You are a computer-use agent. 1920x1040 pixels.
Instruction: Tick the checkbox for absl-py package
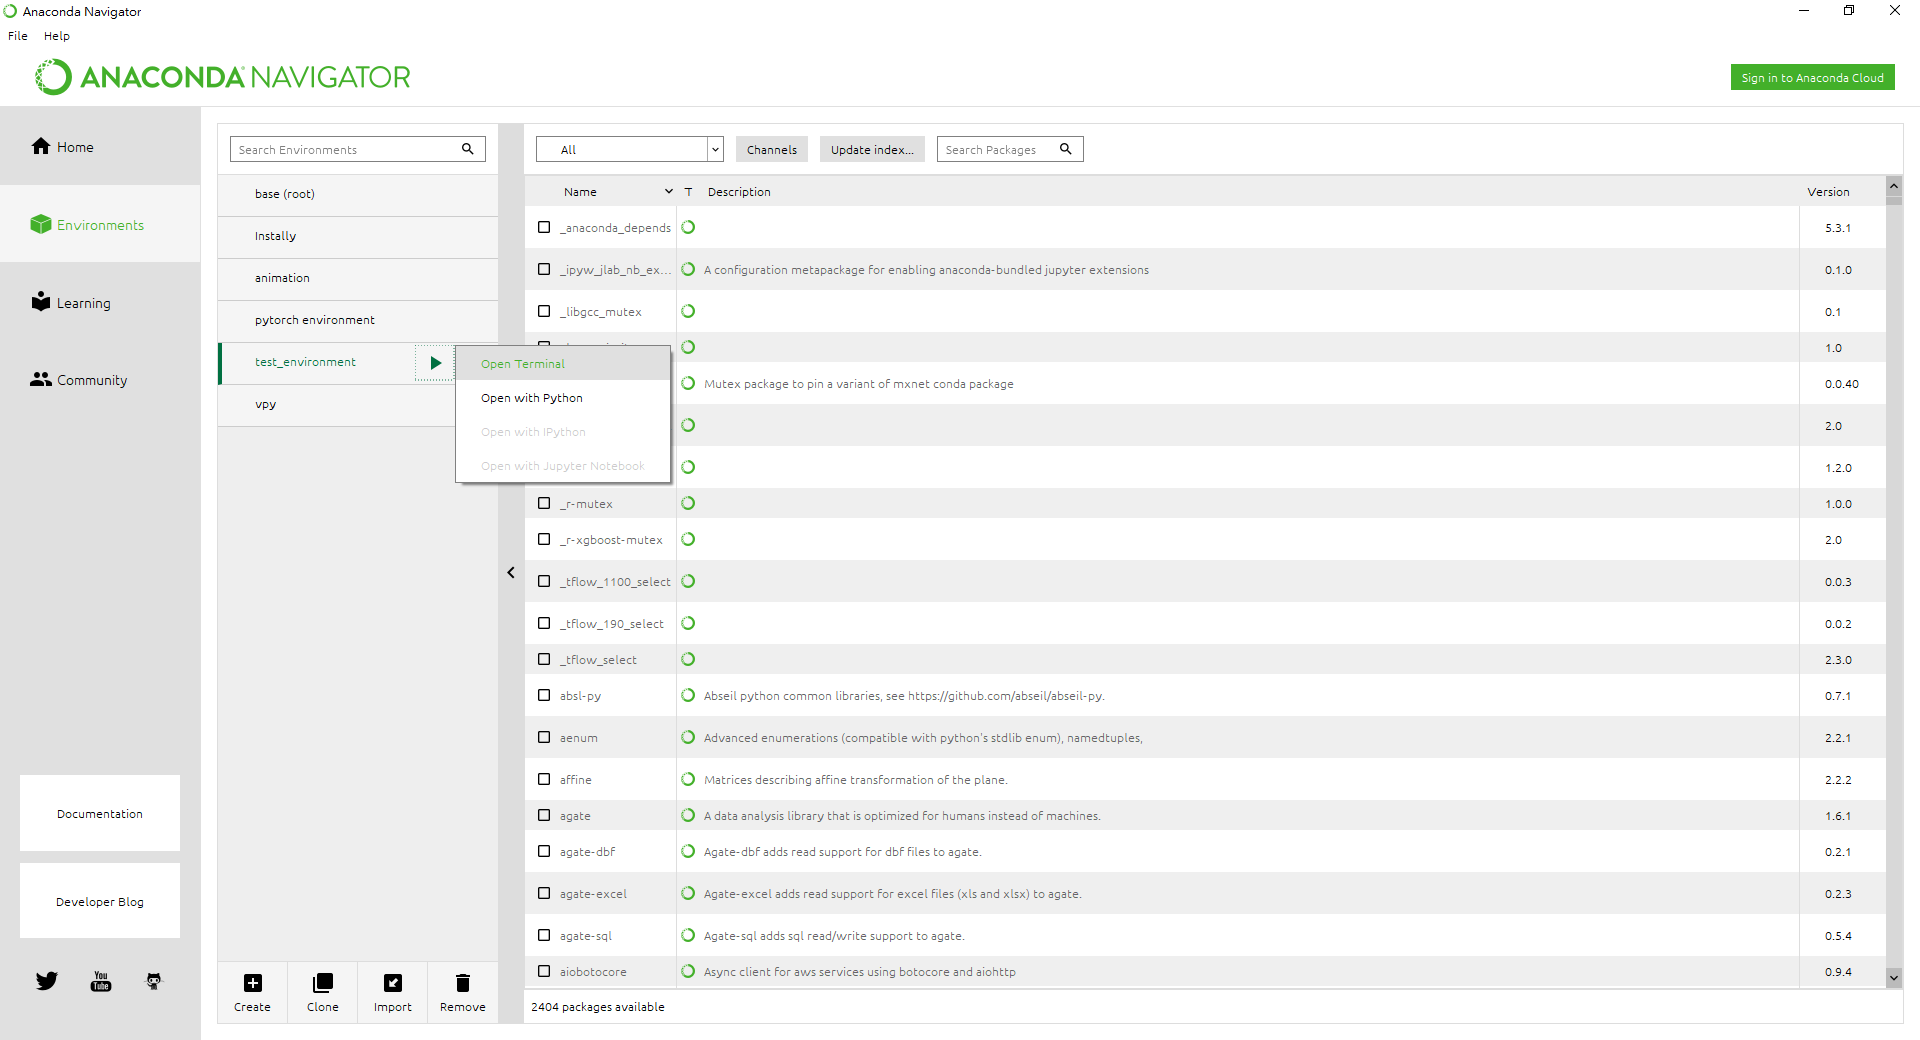[544, 696]
